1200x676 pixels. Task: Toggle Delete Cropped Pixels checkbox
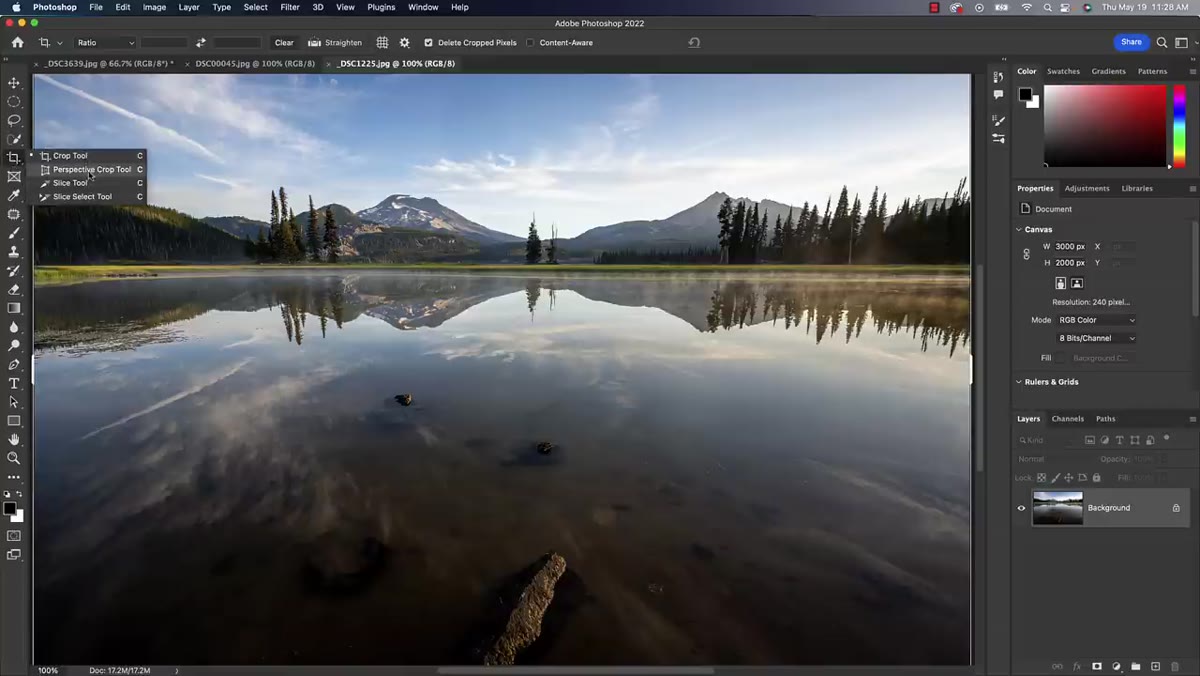pos(429,43)
